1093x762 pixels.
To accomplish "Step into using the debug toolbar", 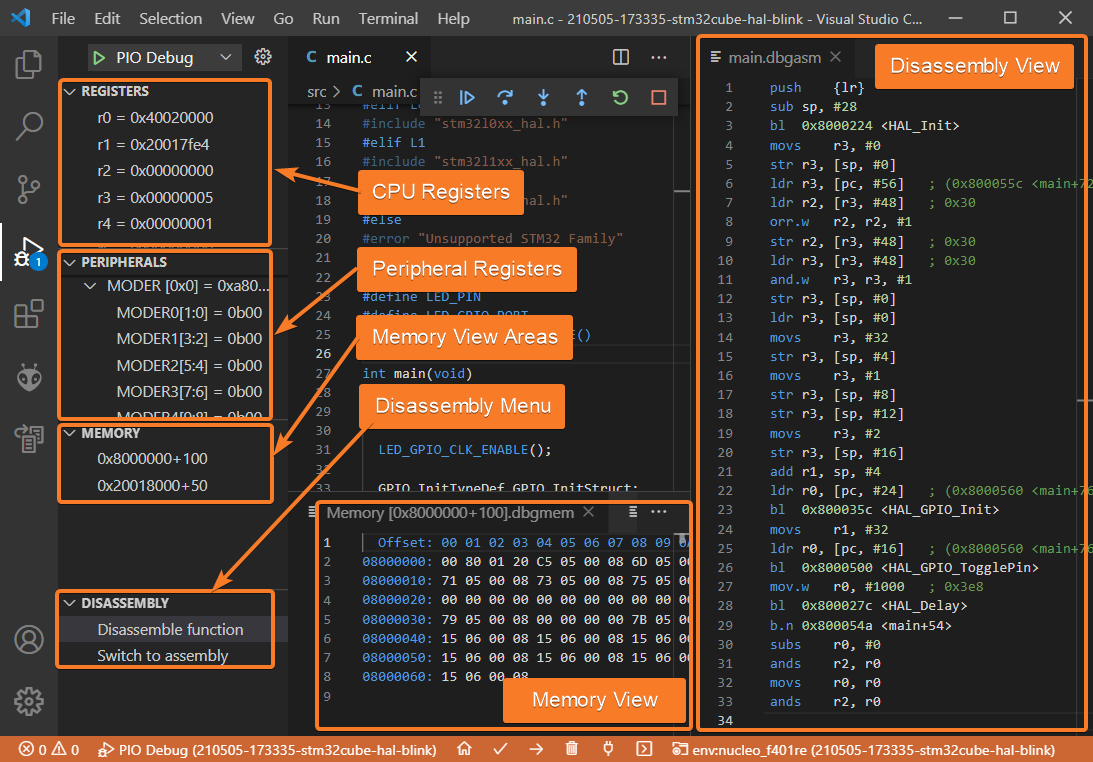I will (x=544, y=98).
